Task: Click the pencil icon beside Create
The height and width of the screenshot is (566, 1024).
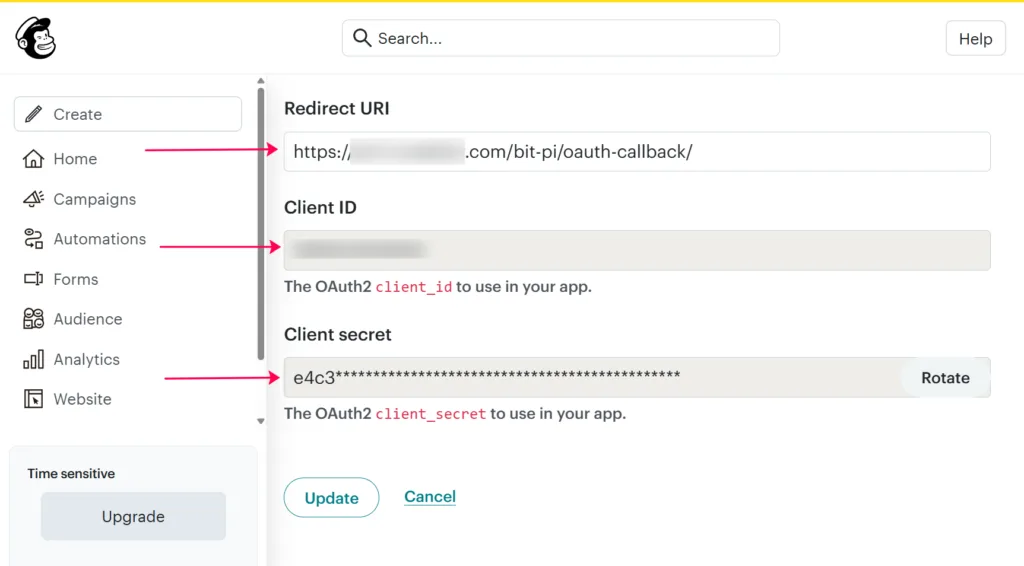Action: (x=33, y=114)
